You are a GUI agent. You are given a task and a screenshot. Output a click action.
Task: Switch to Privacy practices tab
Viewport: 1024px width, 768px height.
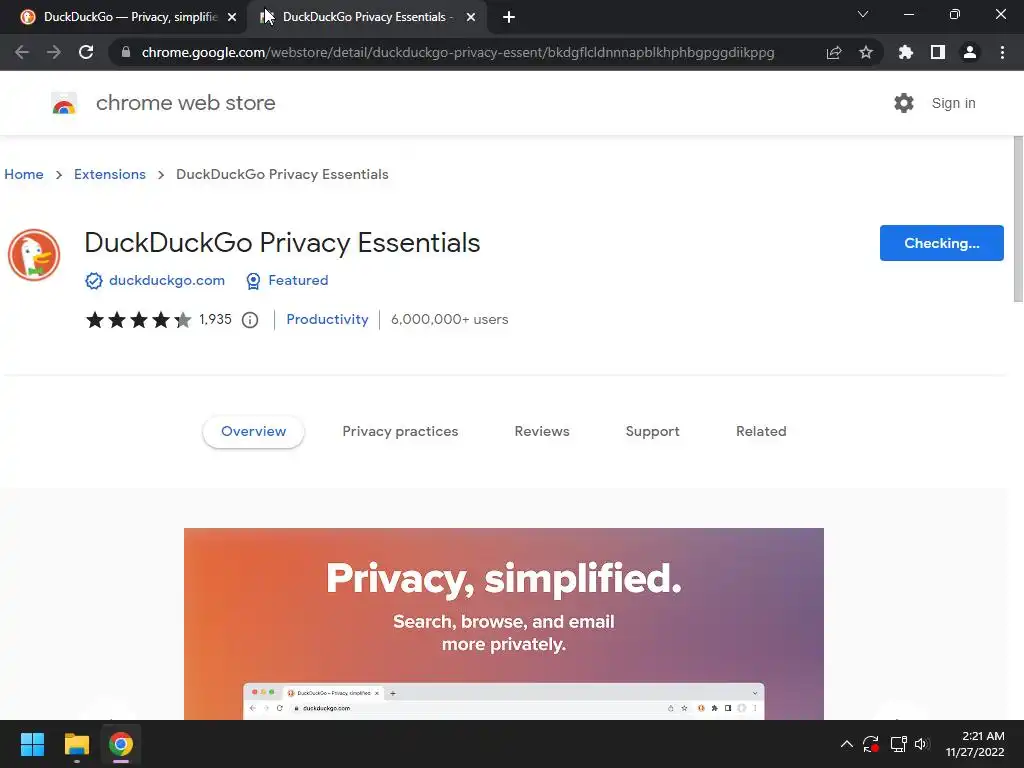pyautogui.click(x=400, y=431)
